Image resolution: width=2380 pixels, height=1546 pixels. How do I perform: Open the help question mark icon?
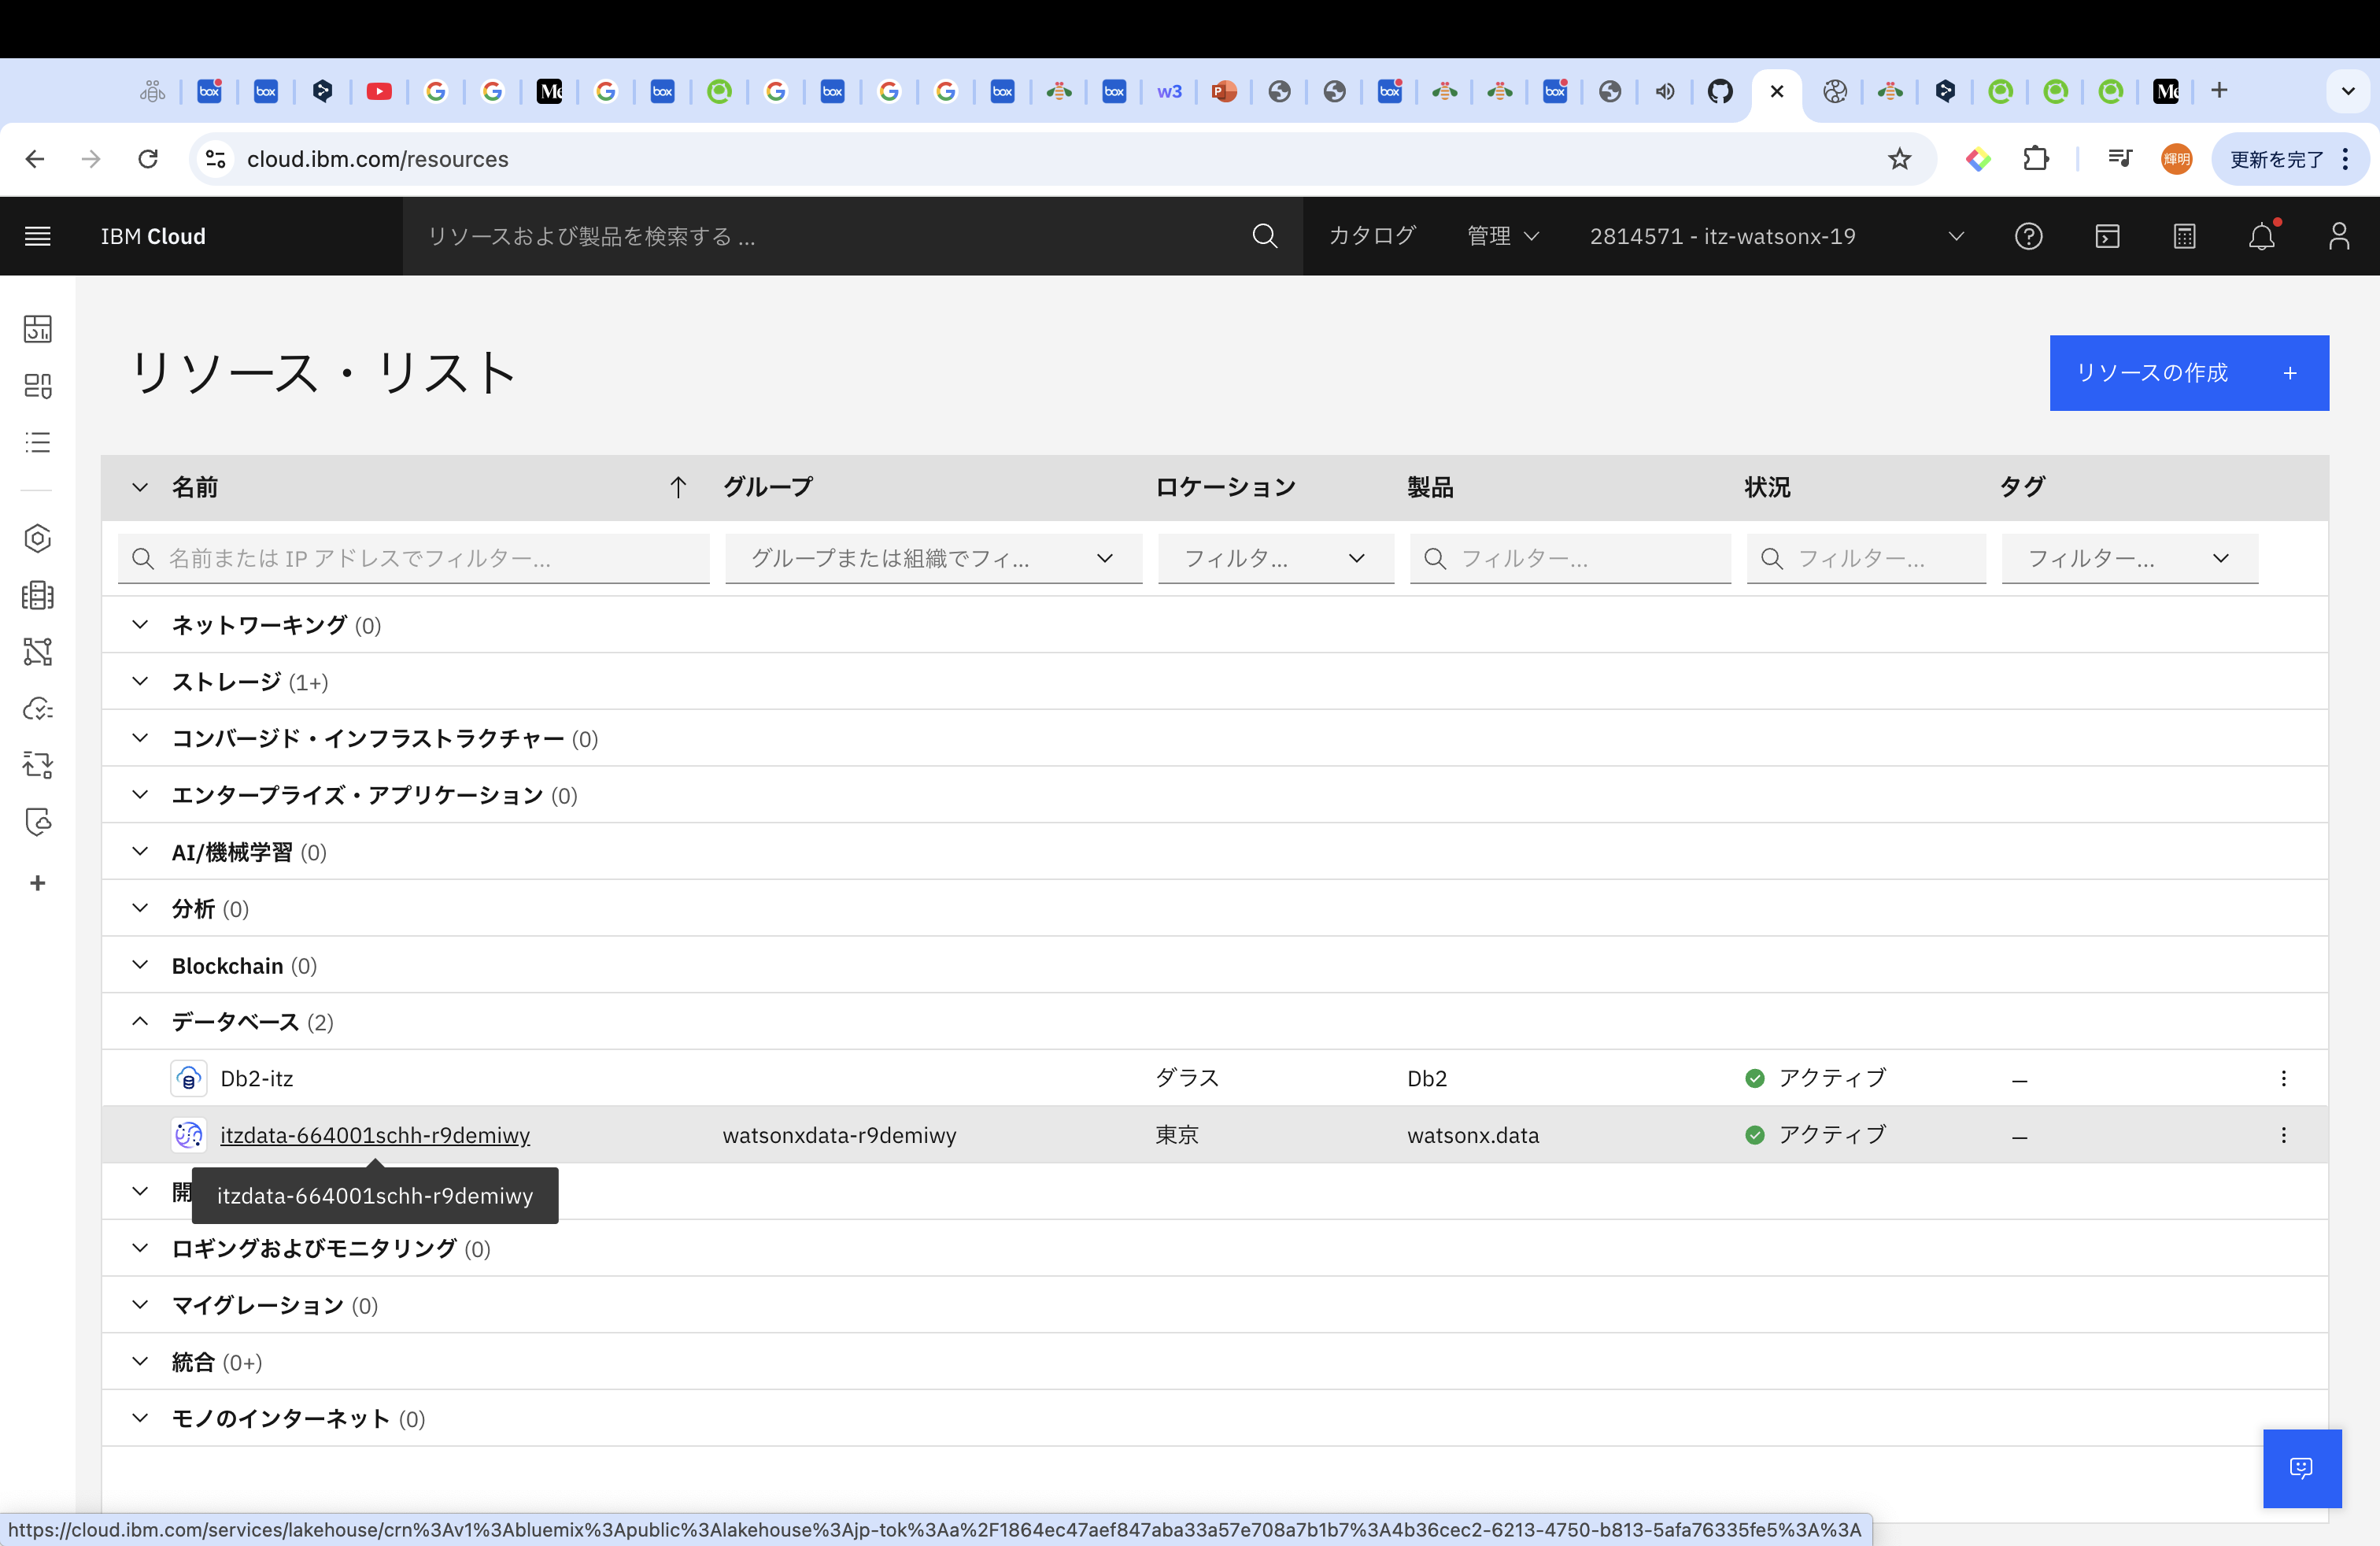point(2028,236)
